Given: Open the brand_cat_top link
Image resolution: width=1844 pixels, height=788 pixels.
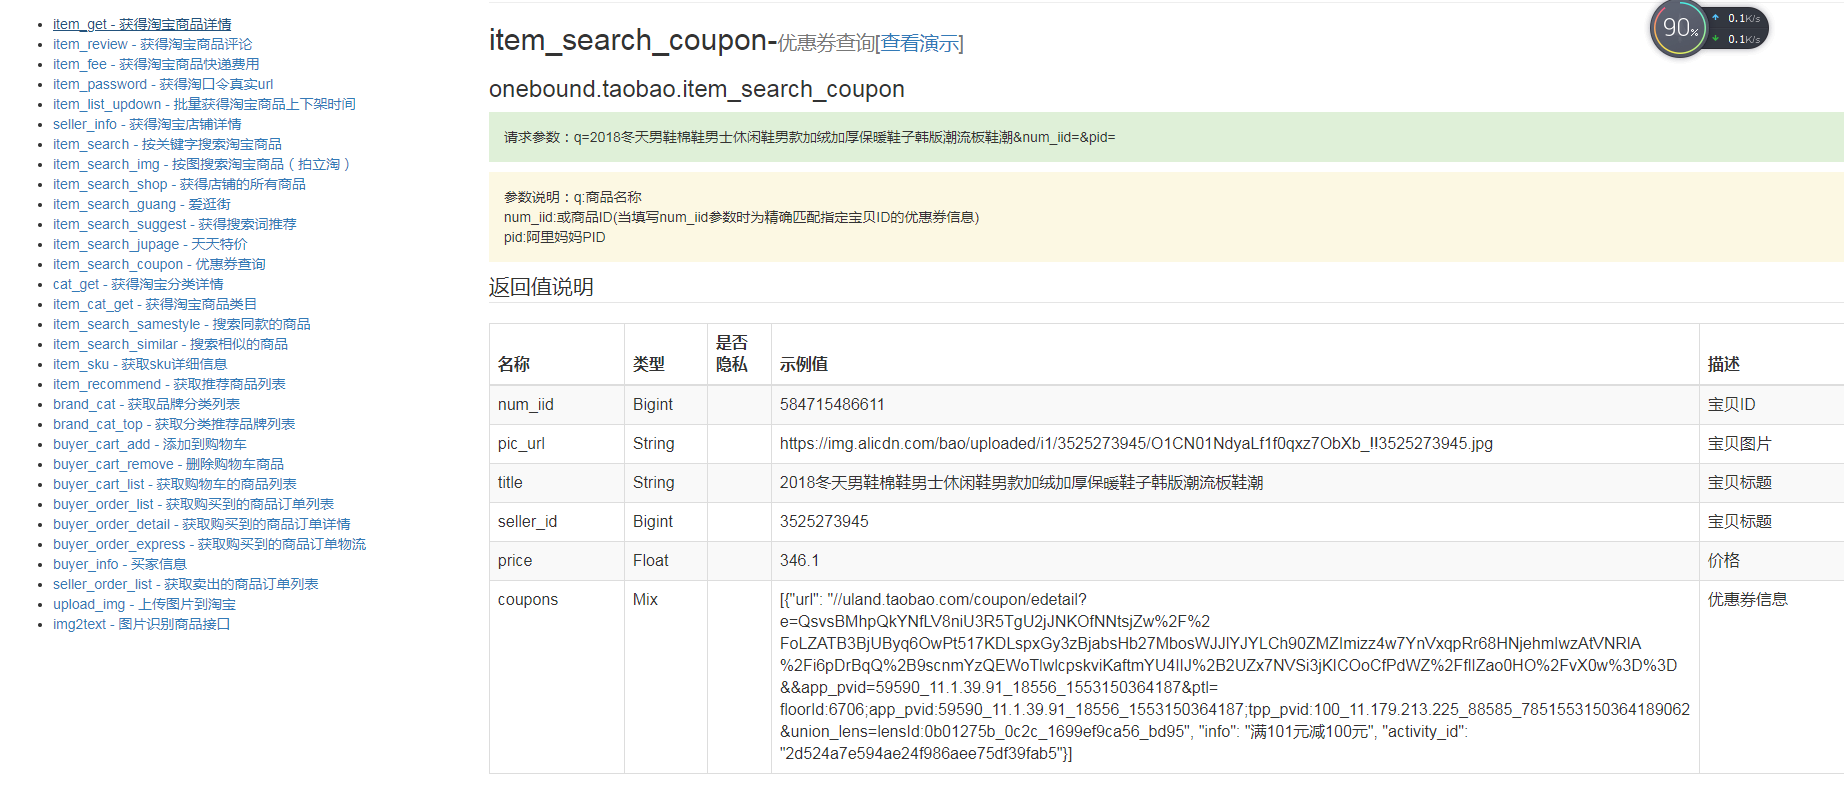Looking at the screenshot, I should [x=174, y=424].
